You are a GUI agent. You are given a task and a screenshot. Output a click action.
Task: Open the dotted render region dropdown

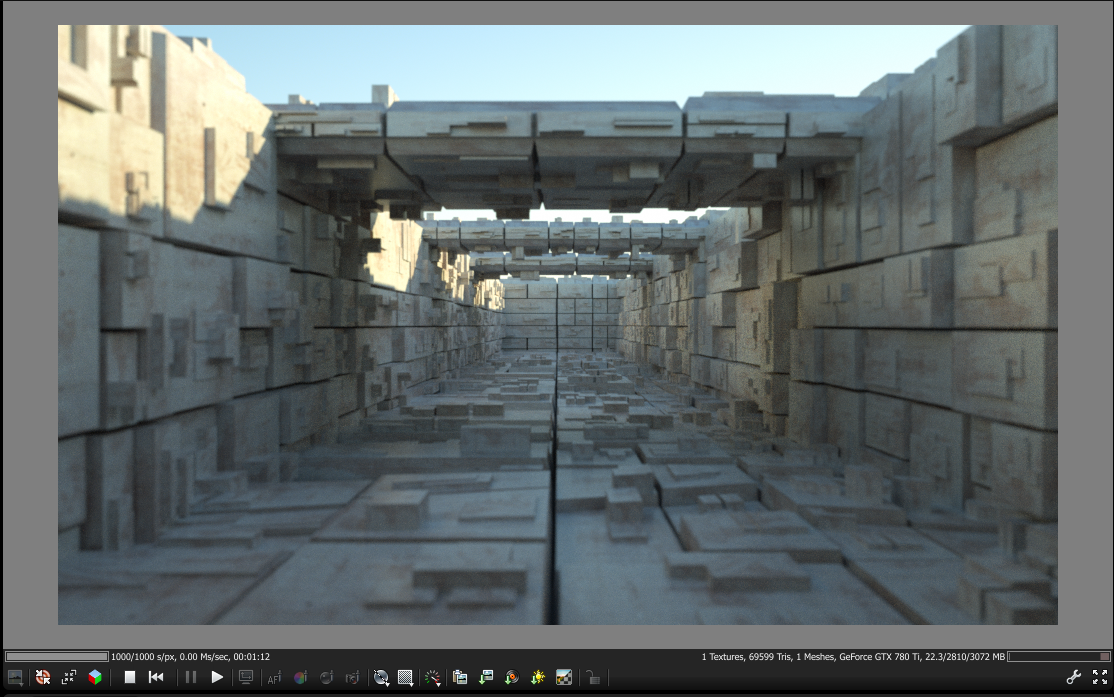coord(406,678)
